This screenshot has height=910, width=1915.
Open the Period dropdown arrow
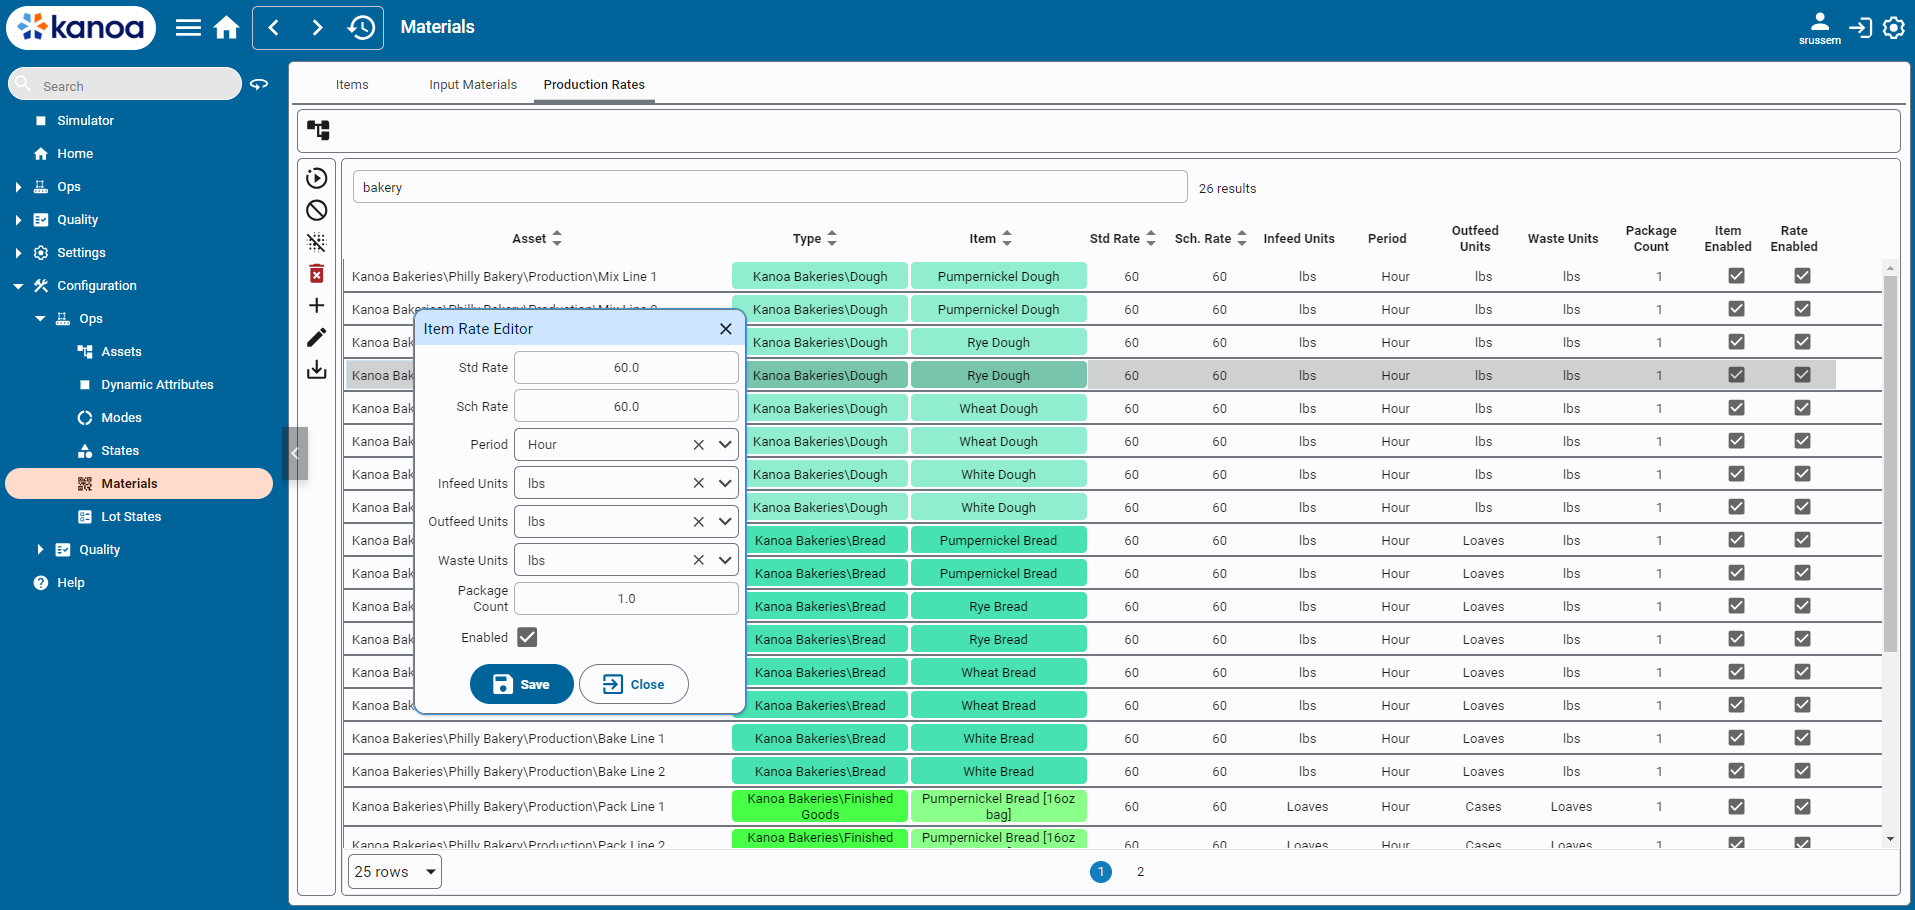(725, 445)
